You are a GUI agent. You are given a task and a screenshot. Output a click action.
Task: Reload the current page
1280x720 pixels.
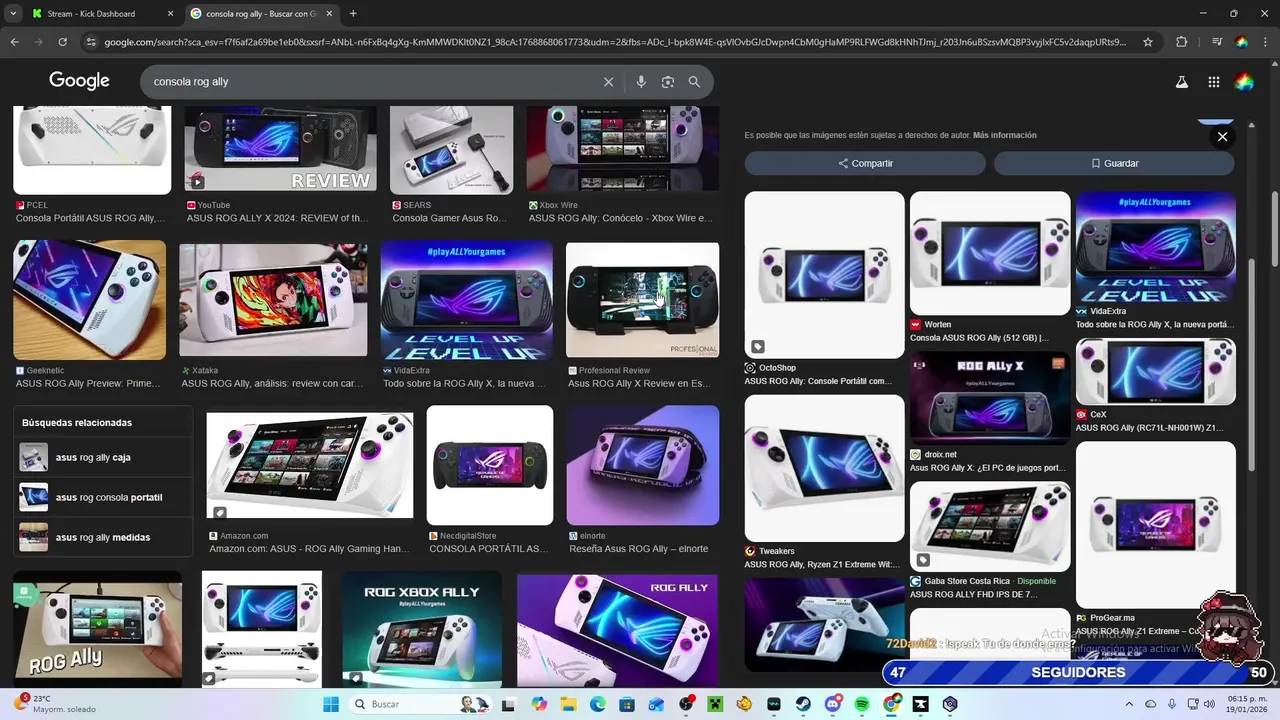(x=62, y=42)
